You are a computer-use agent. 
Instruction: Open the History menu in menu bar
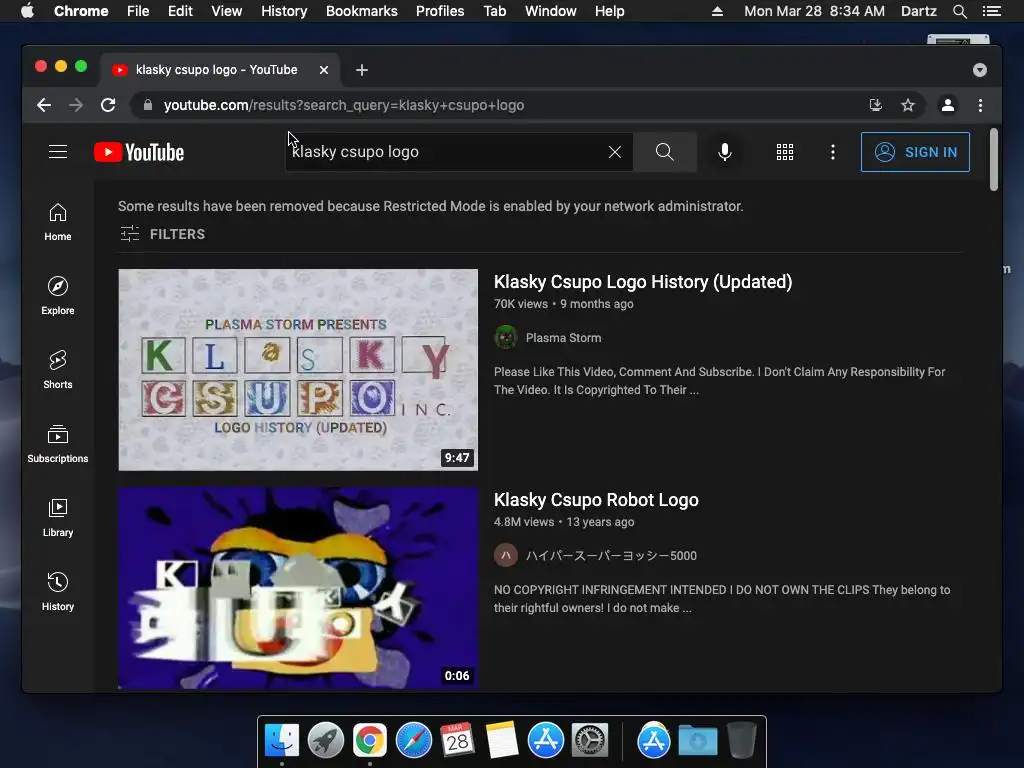284,11
